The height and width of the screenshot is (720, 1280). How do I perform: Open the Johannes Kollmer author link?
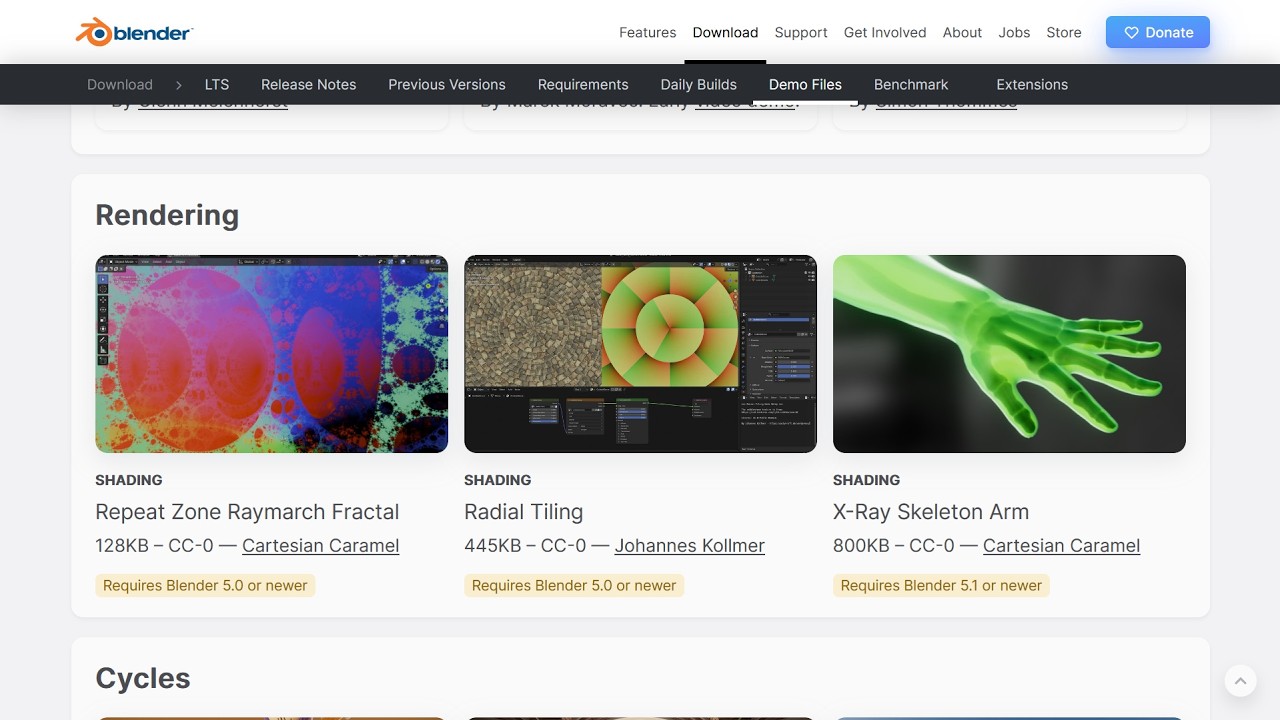(690, 546)
